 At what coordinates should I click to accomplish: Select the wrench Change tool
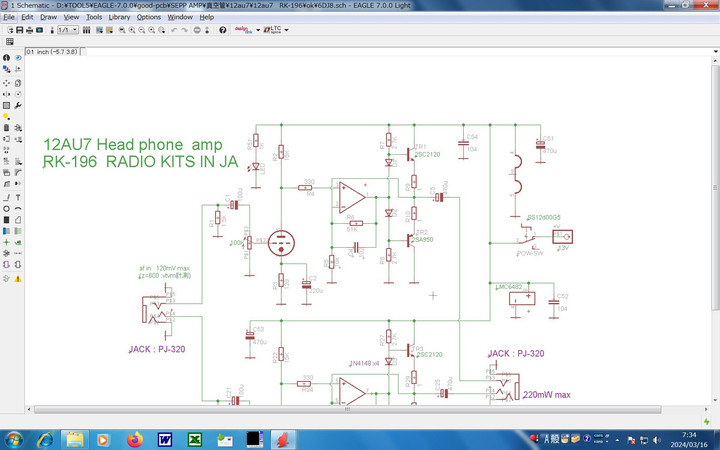[x=18, y=104]
